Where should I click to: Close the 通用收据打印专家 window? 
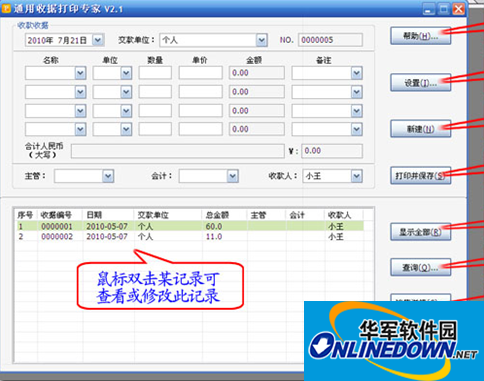pos(459,9)
